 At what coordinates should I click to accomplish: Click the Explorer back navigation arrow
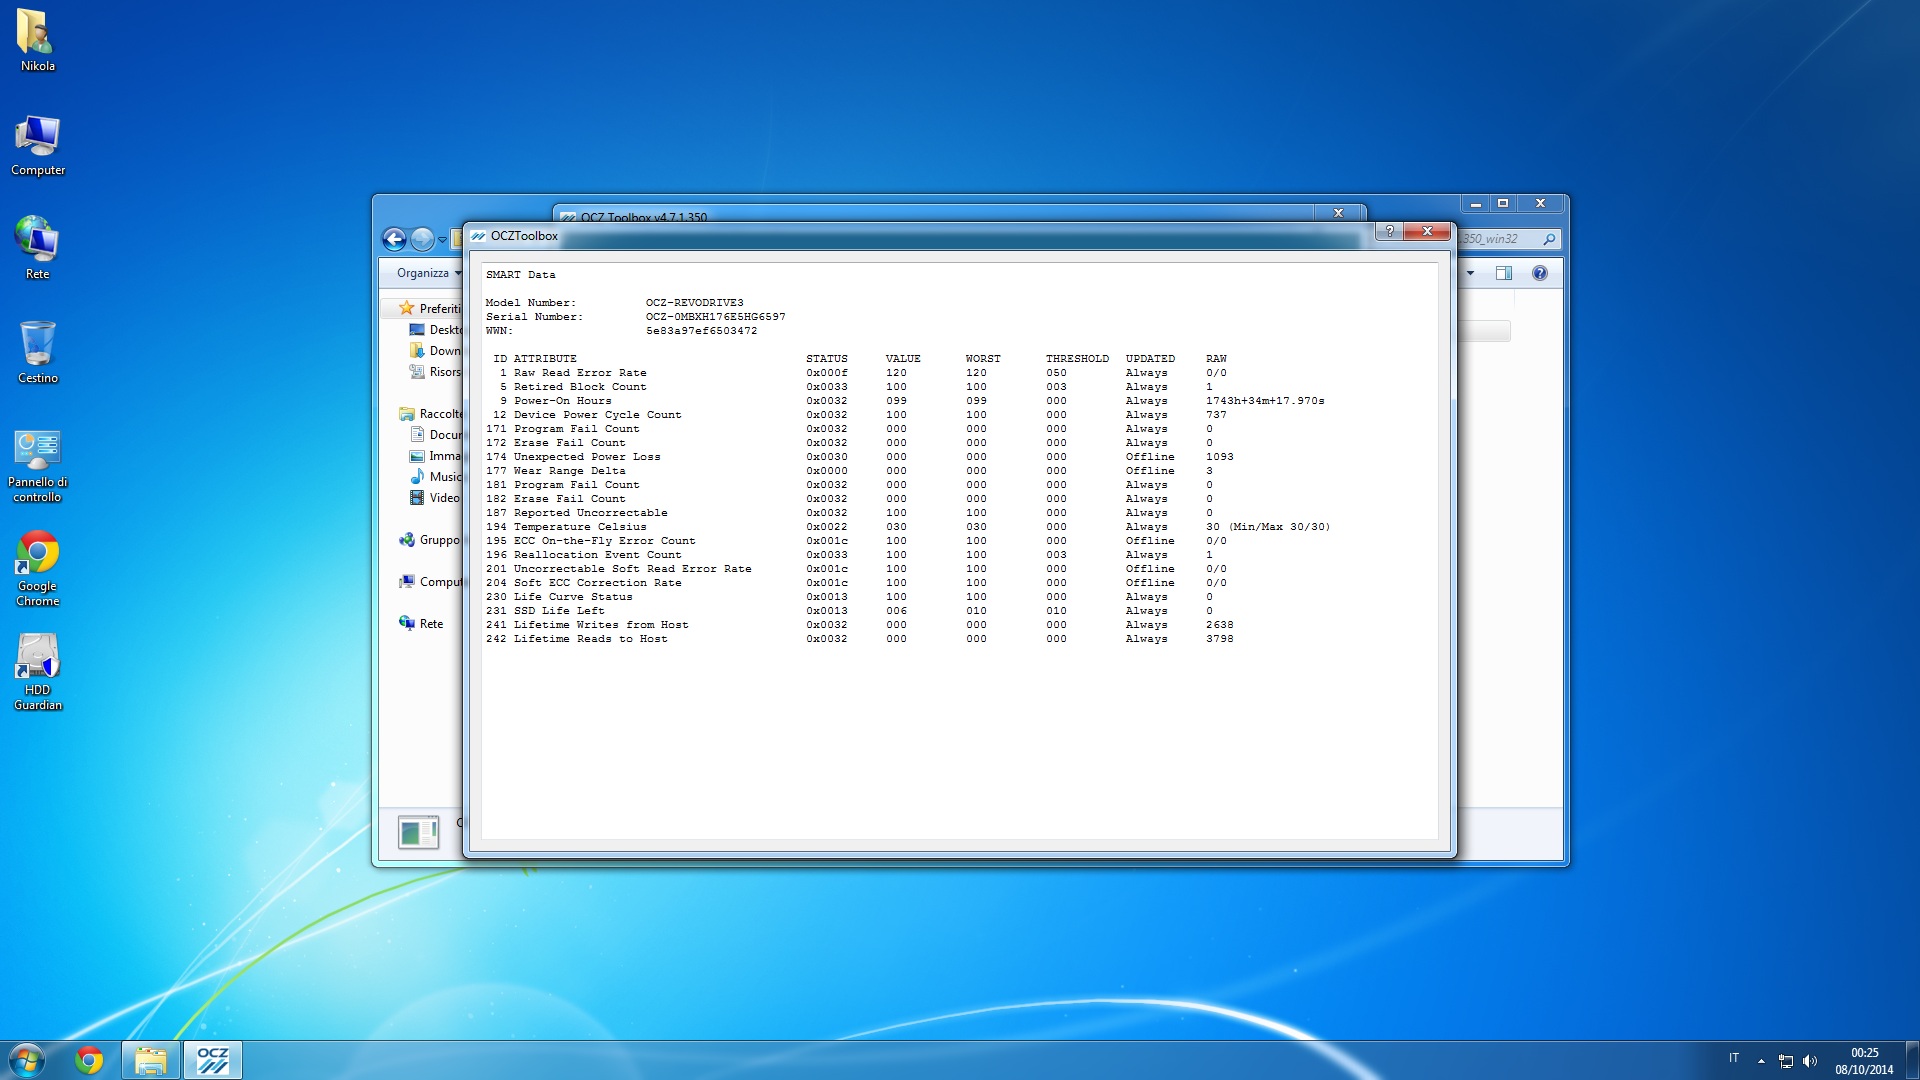394,239
